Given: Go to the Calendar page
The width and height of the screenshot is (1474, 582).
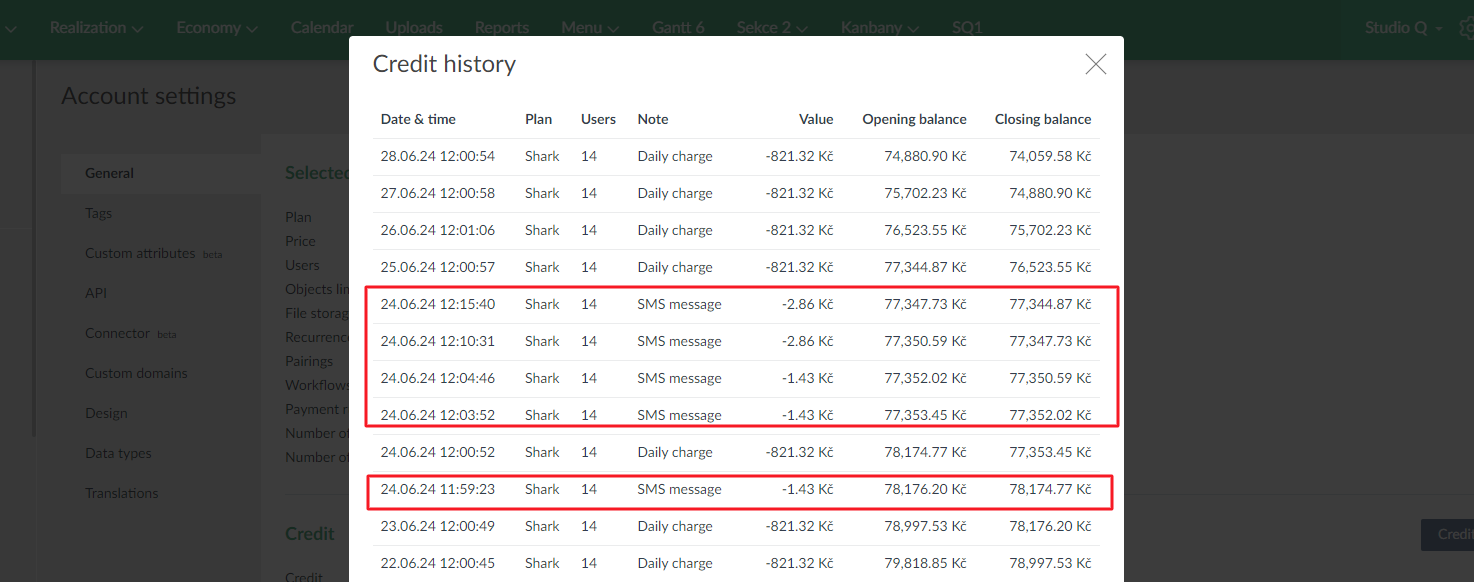Looking at the screenshot, I should (322, 28).
